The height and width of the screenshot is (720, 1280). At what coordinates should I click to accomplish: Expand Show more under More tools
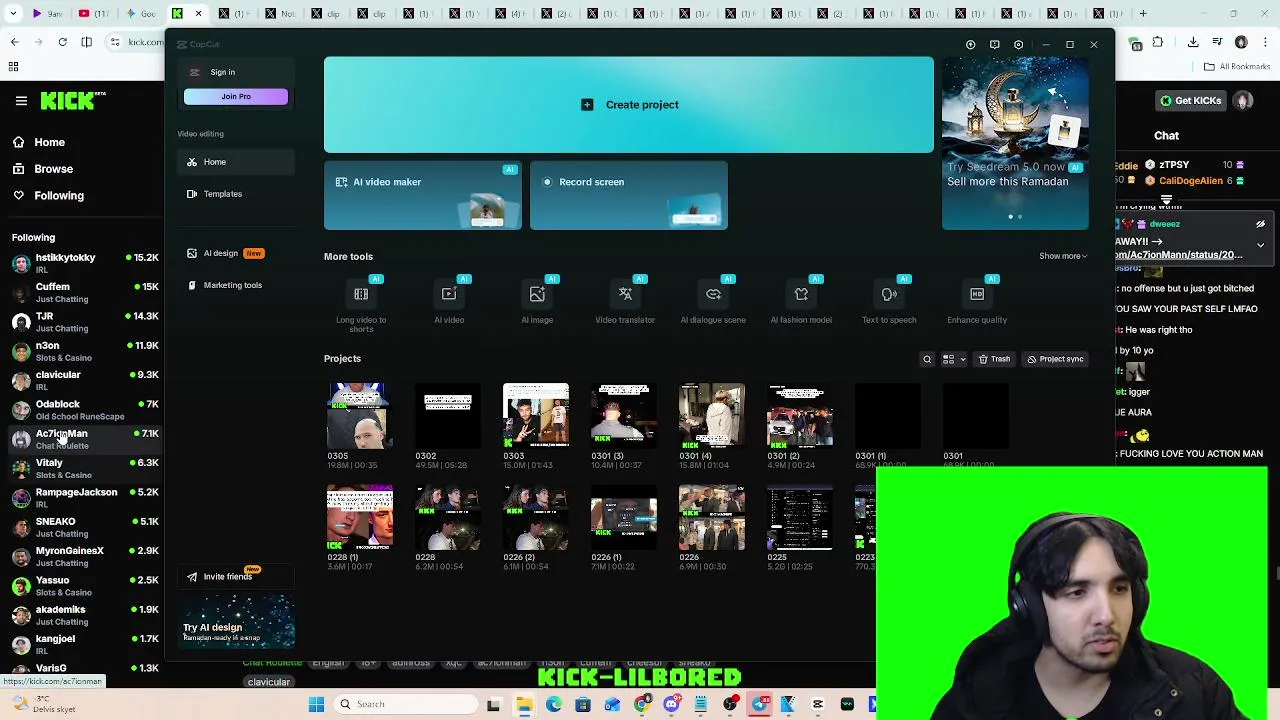pyautogui.click(x=1062, y=256)
